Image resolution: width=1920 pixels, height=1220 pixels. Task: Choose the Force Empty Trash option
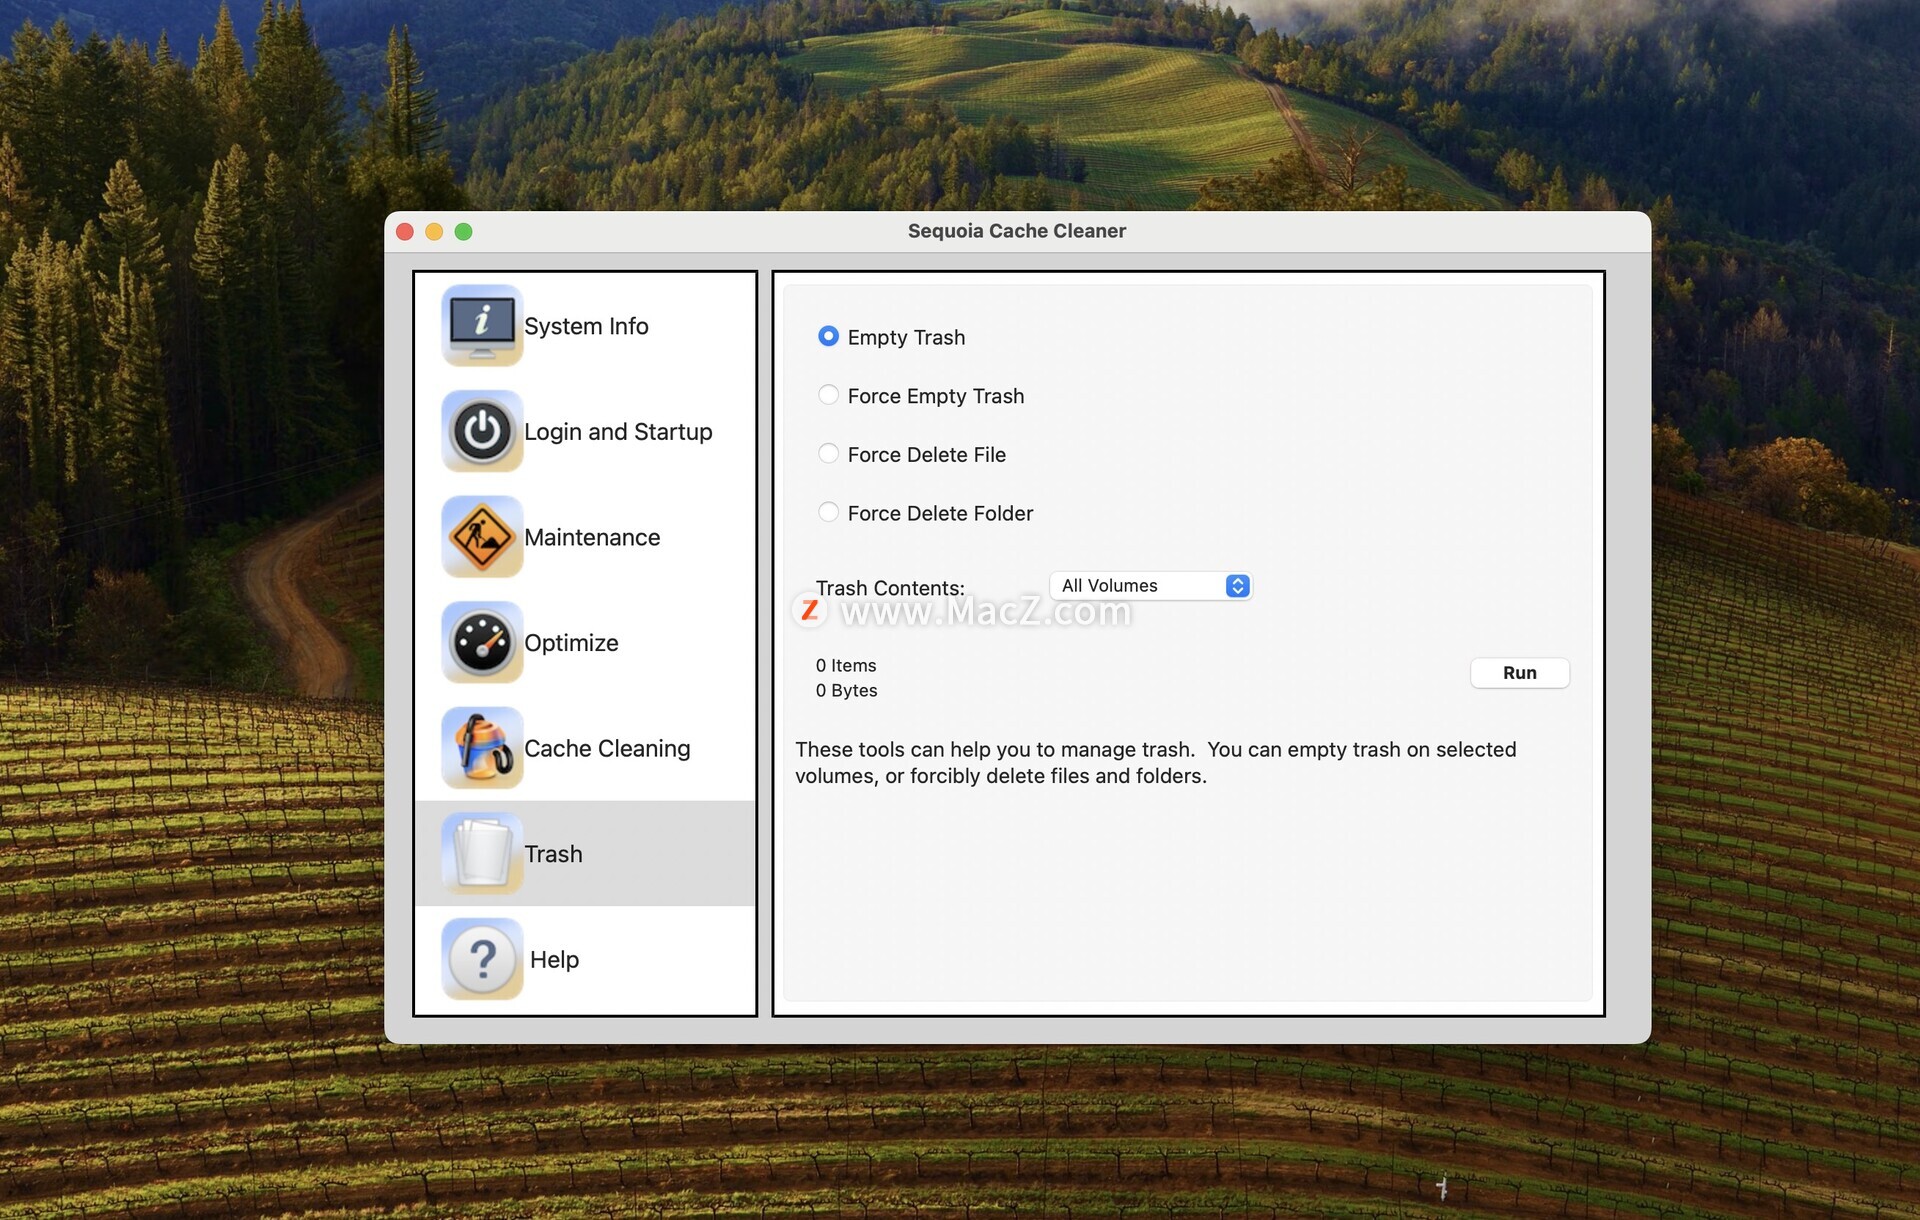coord(828,395)
